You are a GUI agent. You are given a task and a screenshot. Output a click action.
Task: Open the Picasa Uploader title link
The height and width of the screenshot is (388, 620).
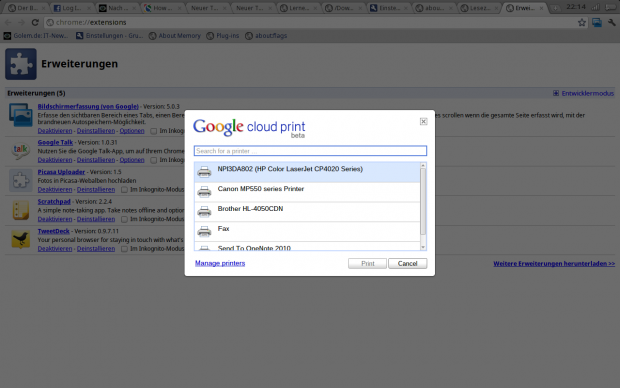[61, 172]
